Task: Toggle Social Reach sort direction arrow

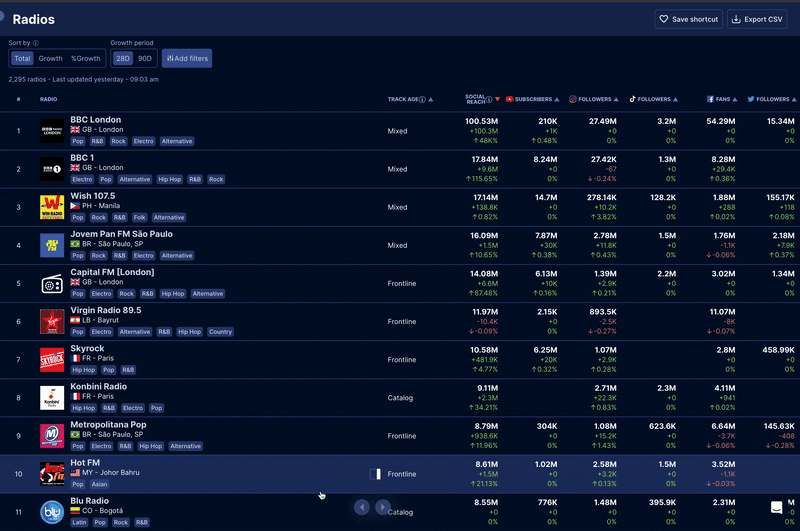Action: (x=497, y=99)
